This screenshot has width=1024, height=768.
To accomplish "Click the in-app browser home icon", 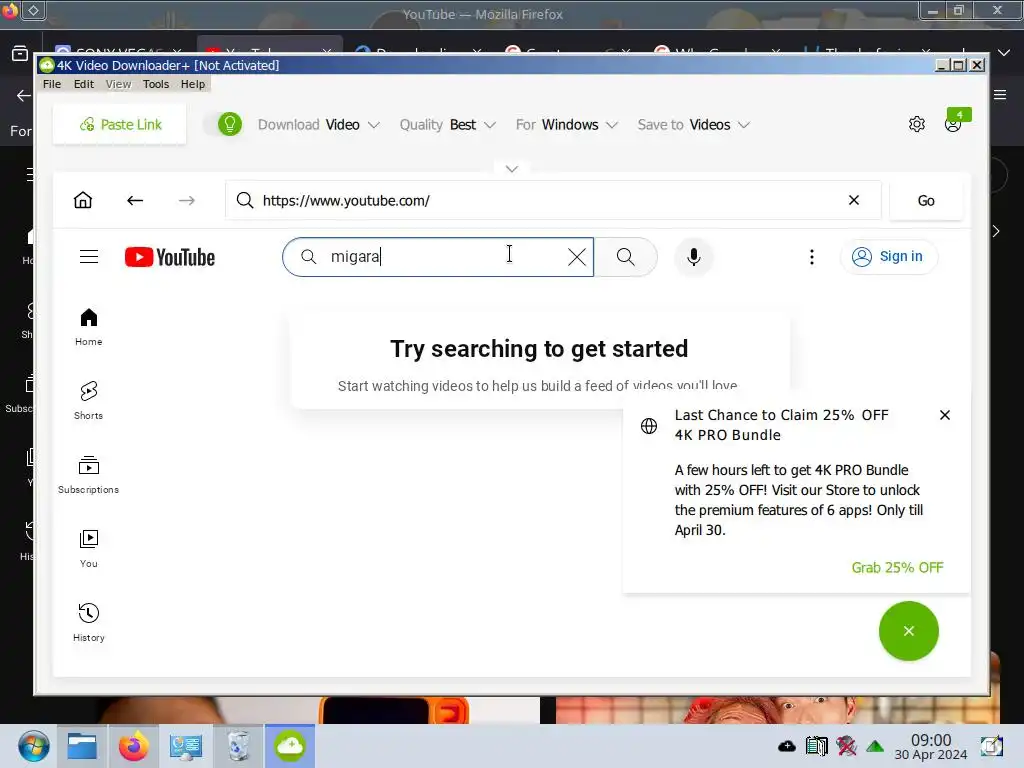I will [x=83, y=200].
